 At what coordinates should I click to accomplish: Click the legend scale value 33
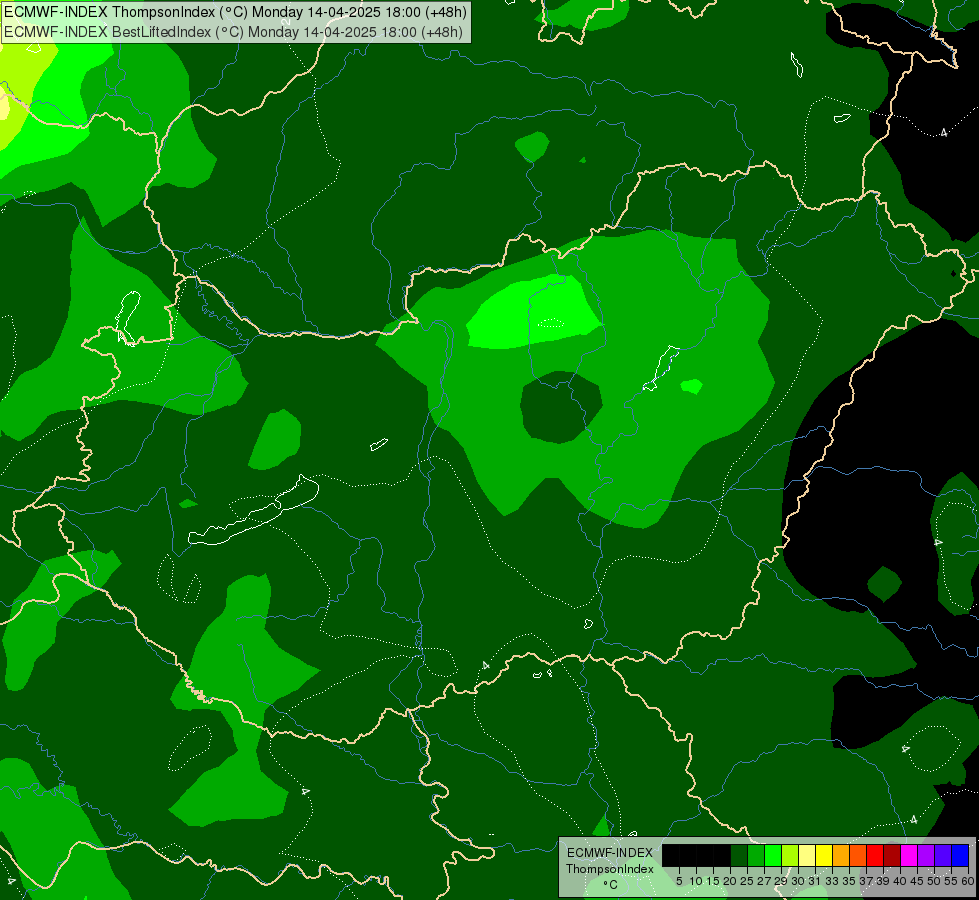point(832,881)
